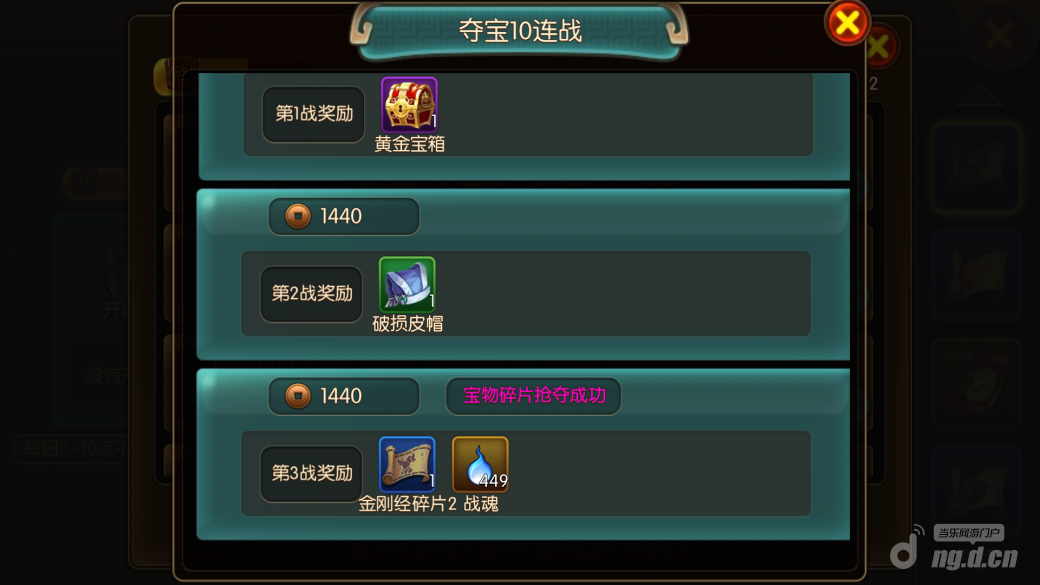The image size is (1040, 585).
Task: Close the dimmed background window behind dialog
Action: pos(879,47)
